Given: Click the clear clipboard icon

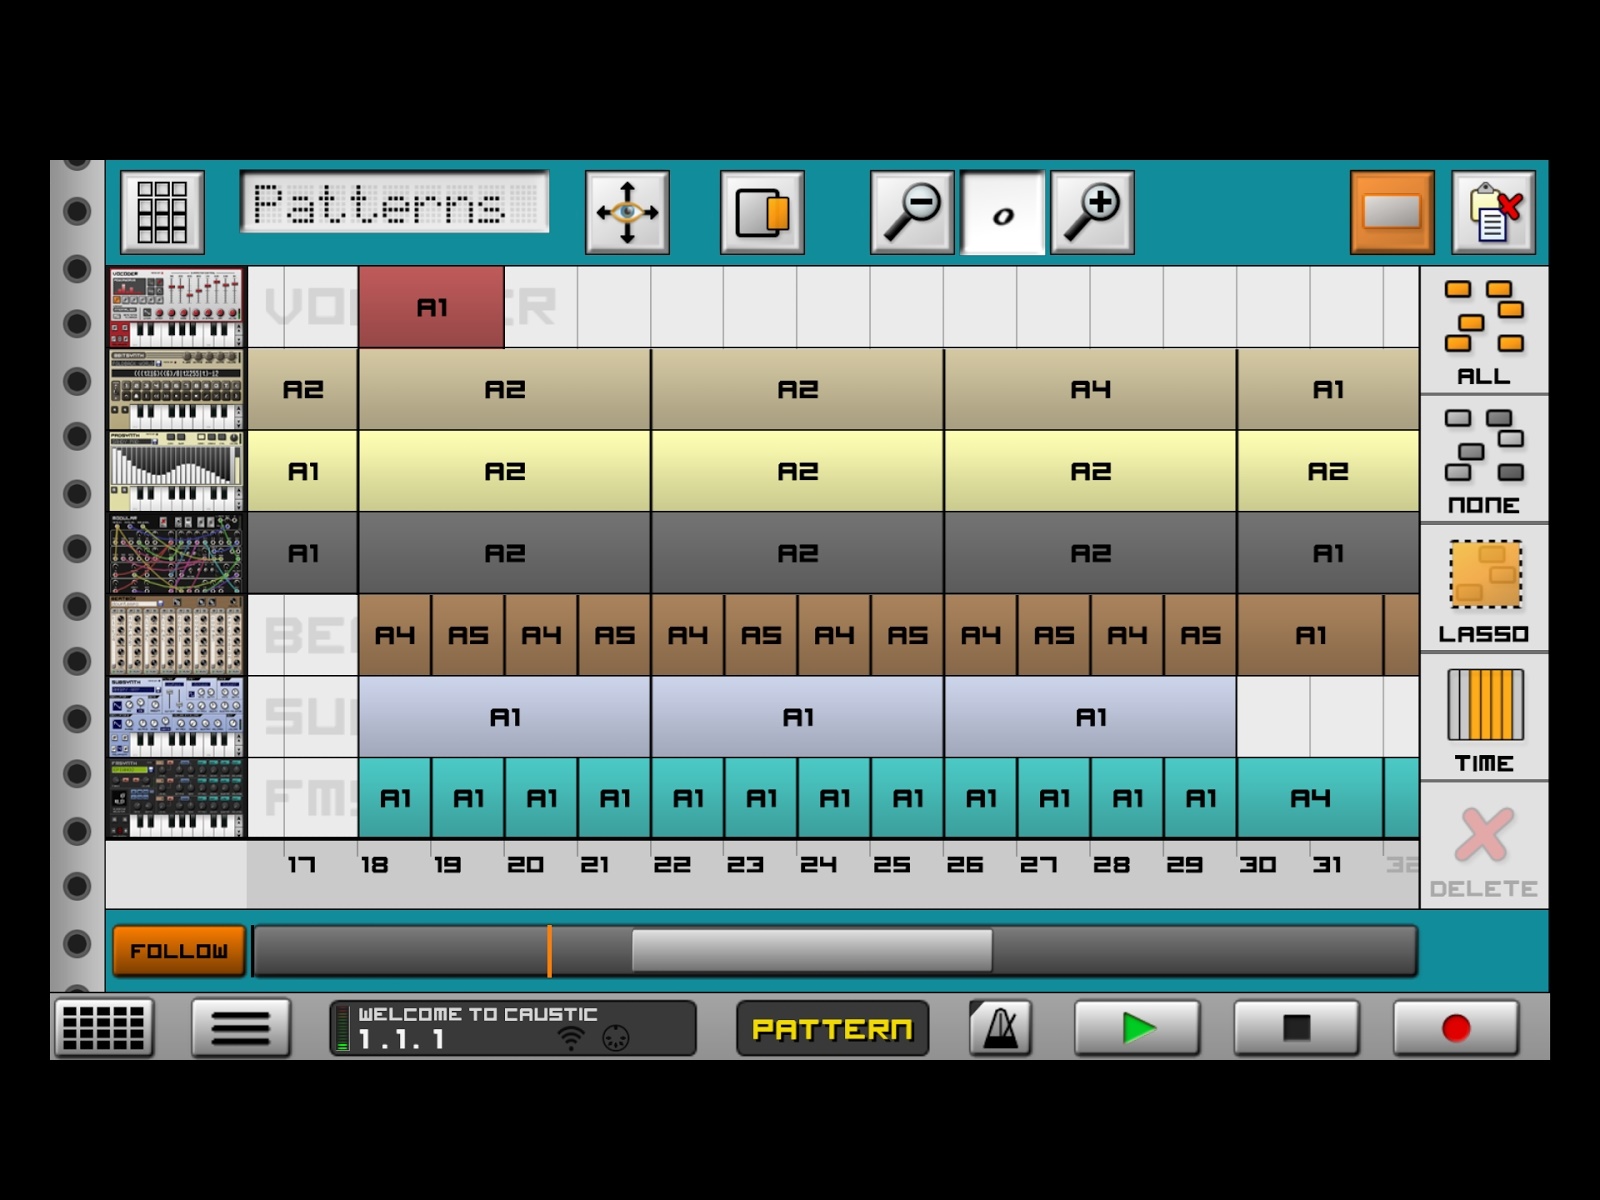Looking at the screenshot, I should [1493, 212].
